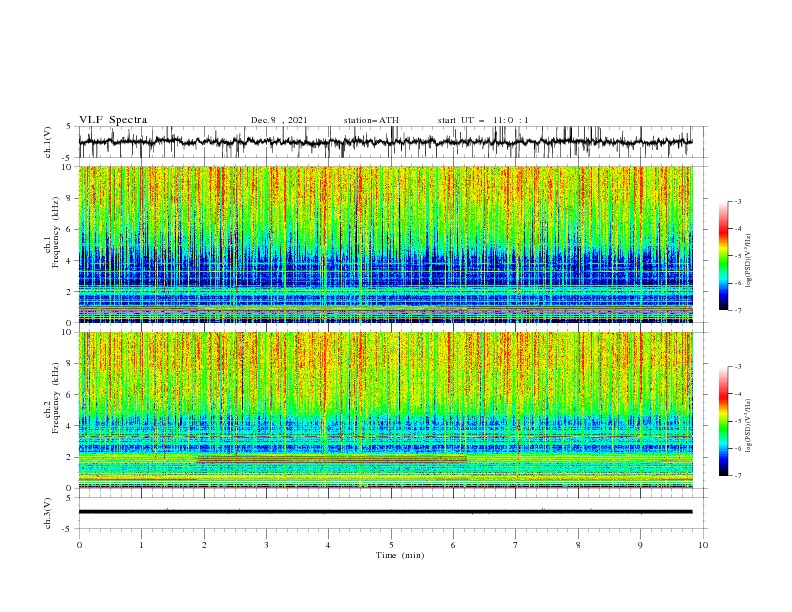
Task: Click the "5" tick of ch.1(V) axis
Action: point(70,127)
